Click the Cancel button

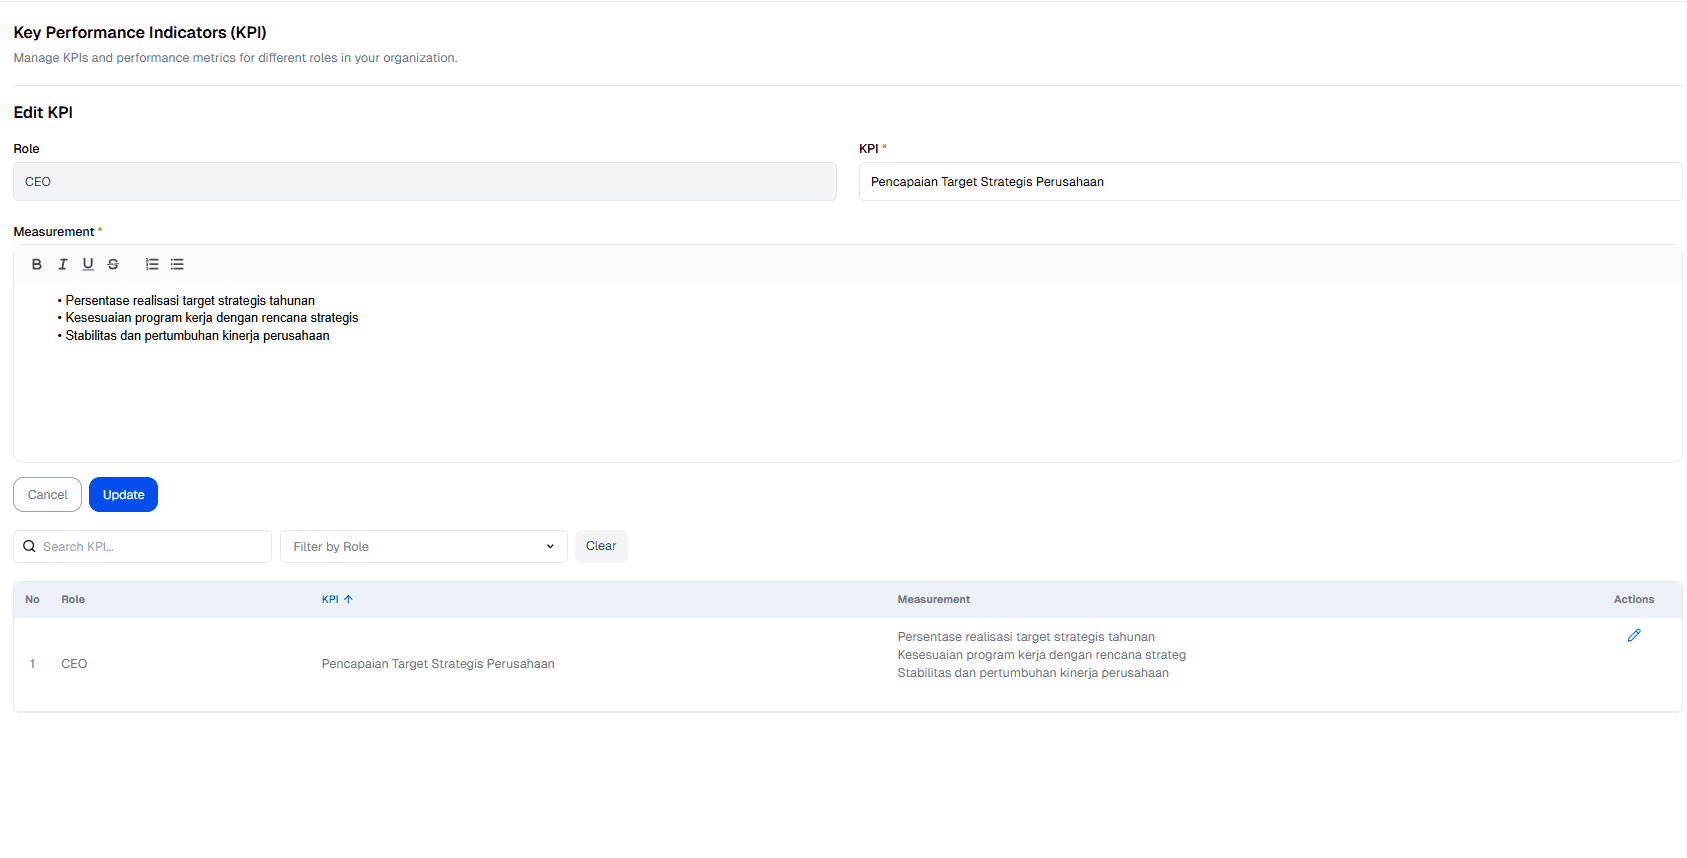(47, 494)
